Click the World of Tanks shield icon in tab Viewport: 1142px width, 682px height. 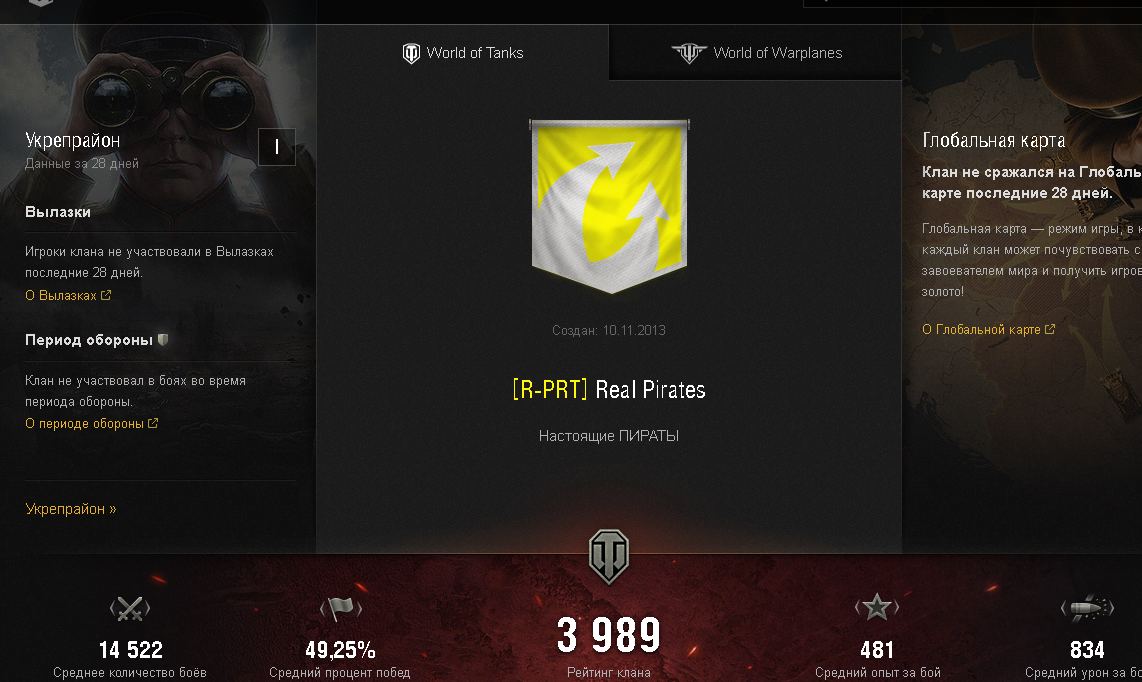click(x=411, y=53)
